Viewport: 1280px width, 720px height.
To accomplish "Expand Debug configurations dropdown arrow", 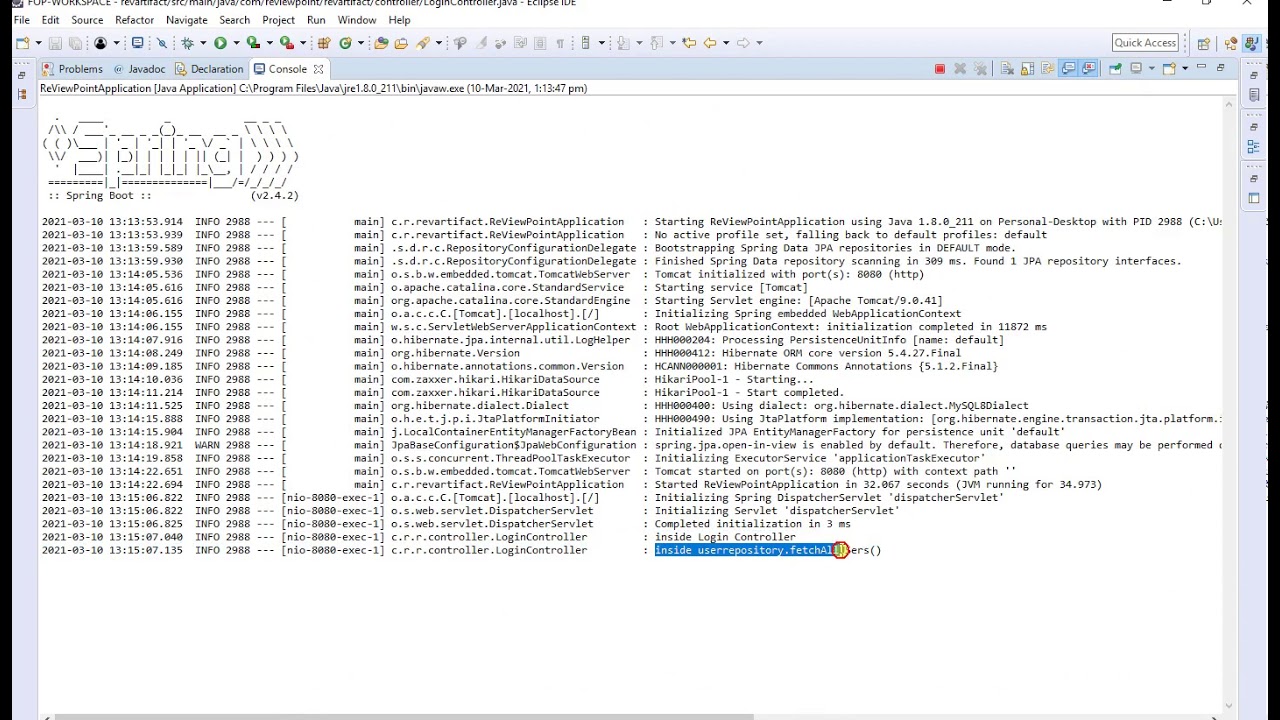I will coord(203,43).
